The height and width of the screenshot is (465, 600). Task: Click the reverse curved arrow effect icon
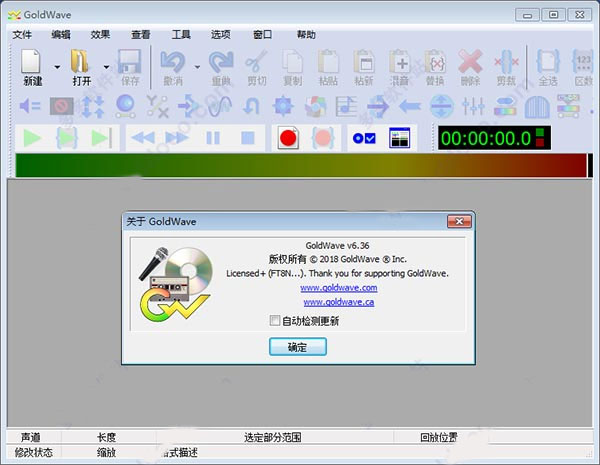click(x=251, y=106)
